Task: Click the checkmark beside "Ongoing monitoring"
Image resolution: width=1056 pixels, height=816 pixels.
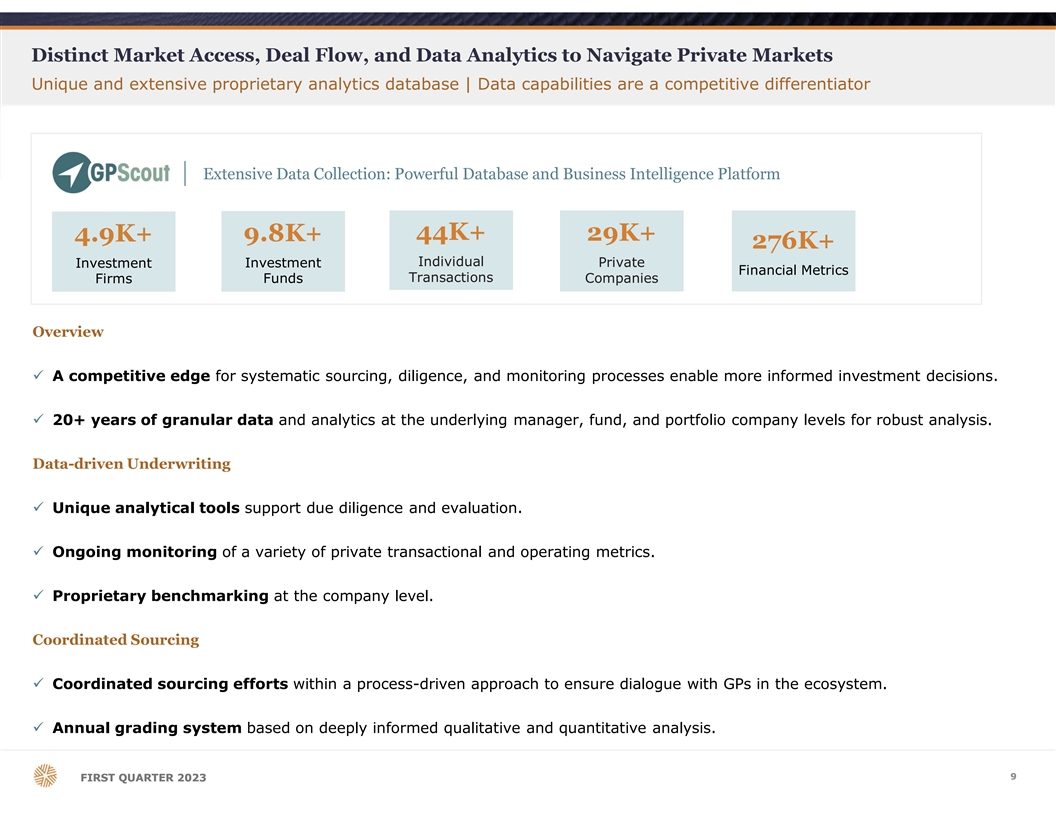Action: tap(37, 552)
